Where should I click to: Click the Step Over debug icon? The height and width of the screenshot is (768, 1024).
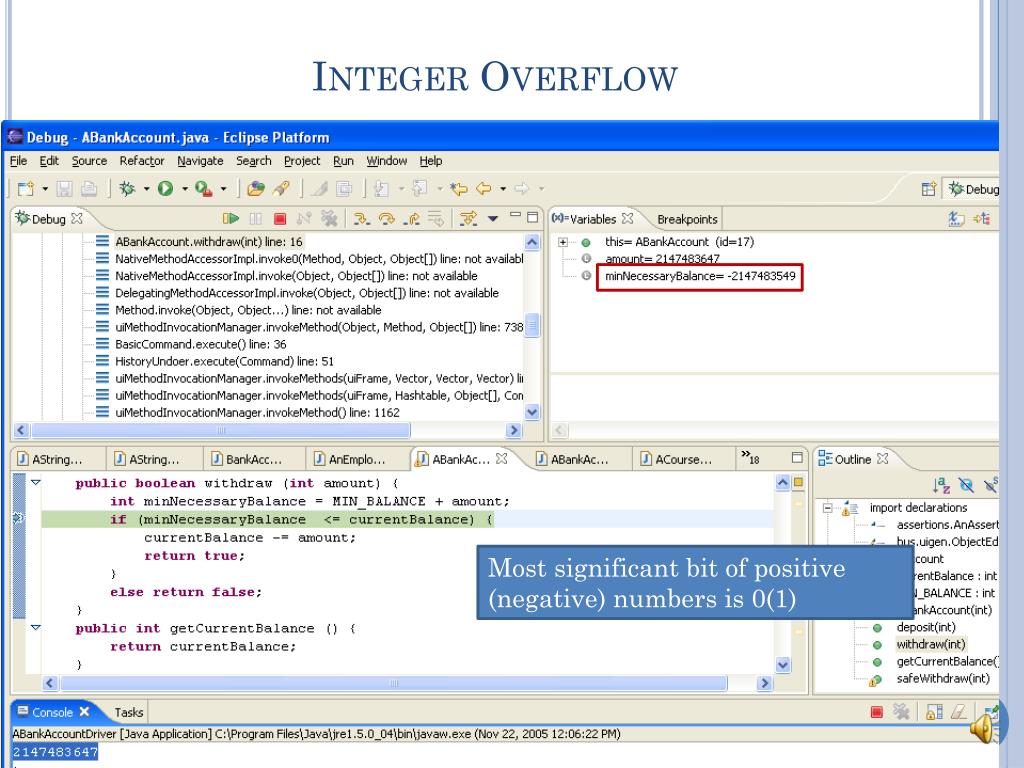coord(385,219)
